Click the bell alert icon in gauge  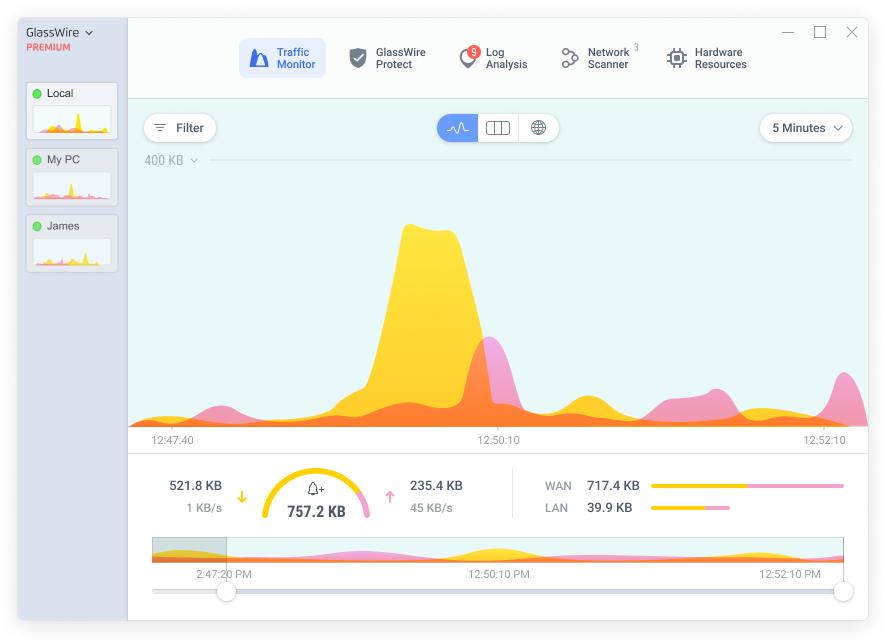click(315, 489)
